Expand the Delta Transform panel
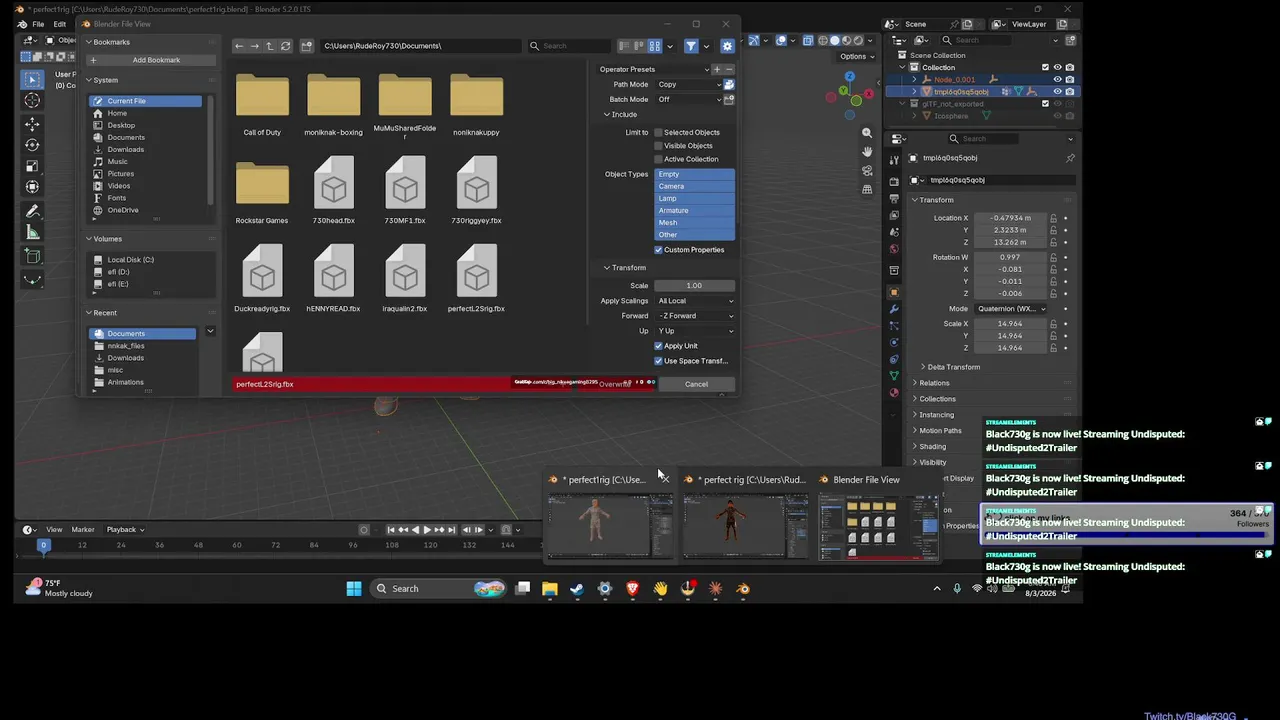The height and width of the screenshot is (720, 1280). pyautogui.click(x=950, y=367)
